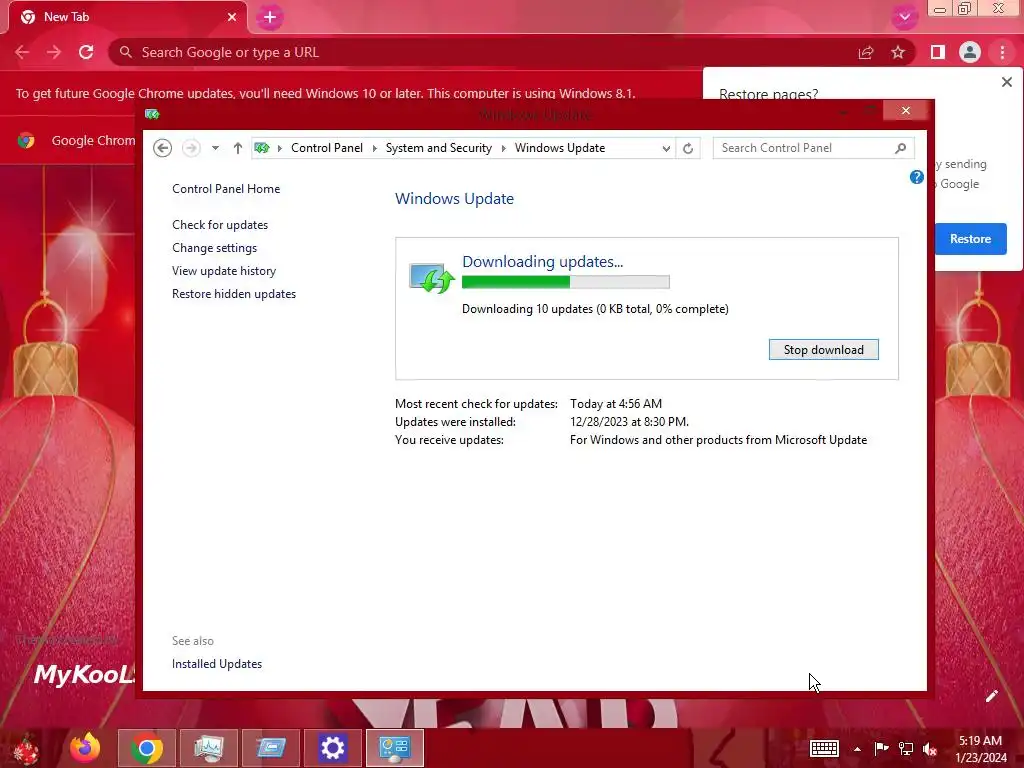The image size is (1024, 768).
Task: Open recent locations dropdown arrow
Action: 215,148
